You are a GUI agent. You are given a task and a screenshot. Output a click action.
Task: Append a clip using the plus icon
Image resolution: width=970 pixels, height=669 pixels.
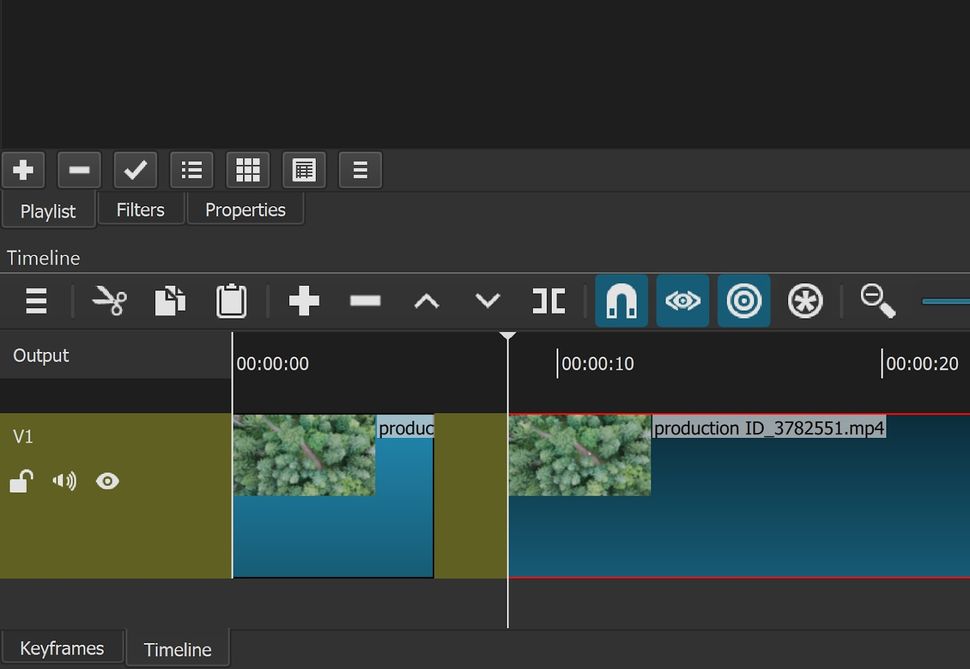[304, 300]
